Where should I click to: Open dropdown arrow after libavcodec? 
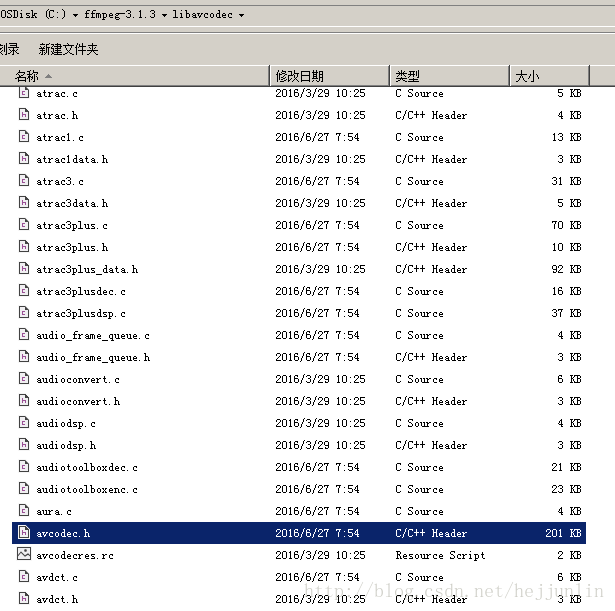click(242, 15)
